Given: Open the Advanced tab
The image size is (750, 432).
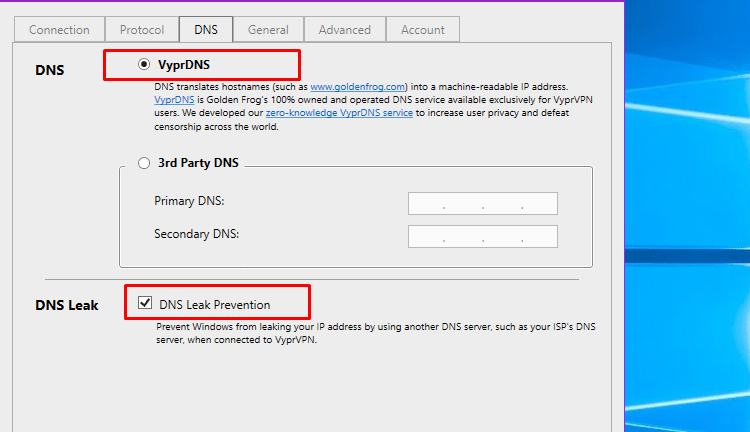Looking at the screenshot, I should point(345,30).
